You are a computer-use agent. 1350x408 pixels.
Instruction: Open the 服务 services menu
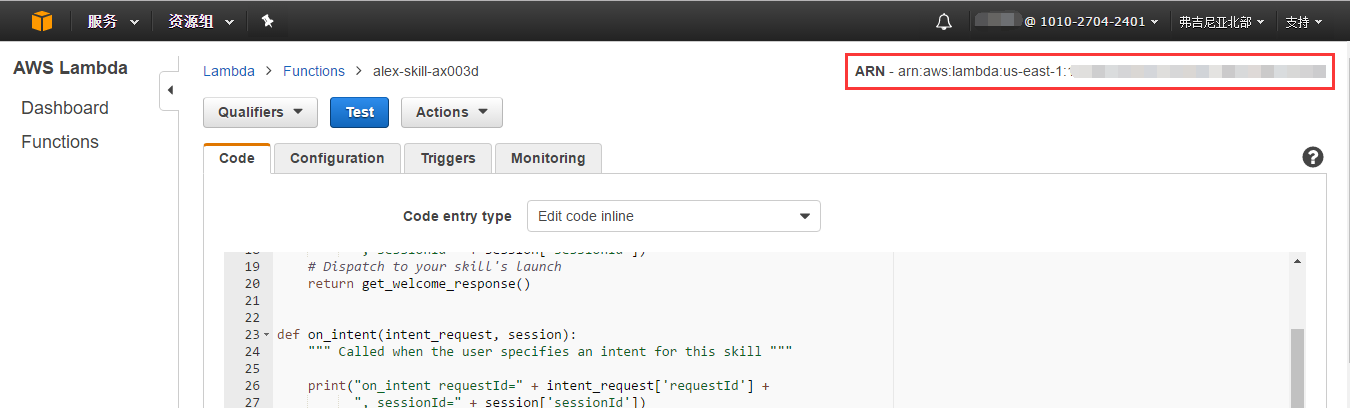(x=112, y=21)
